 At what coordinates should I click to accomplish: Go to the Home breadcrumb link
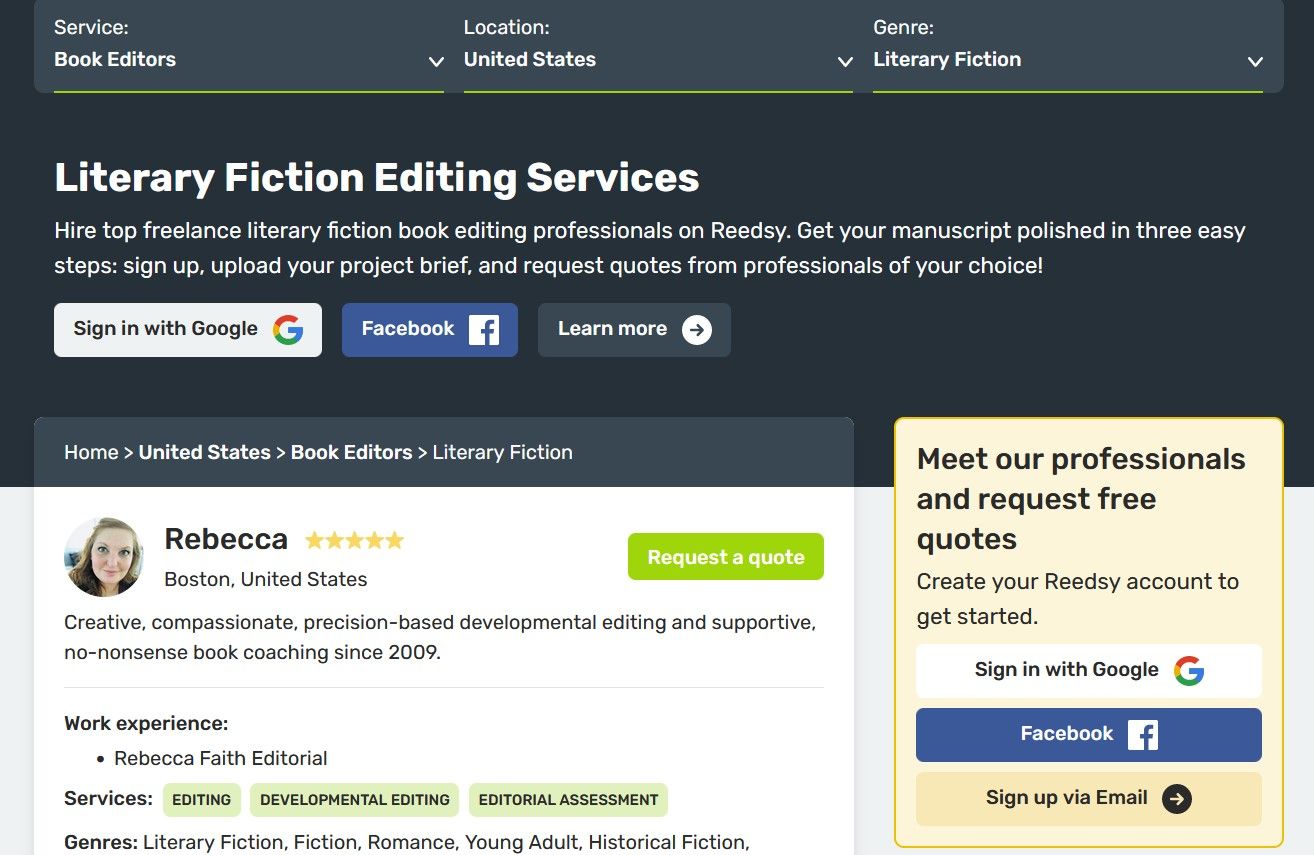[91, 452]
